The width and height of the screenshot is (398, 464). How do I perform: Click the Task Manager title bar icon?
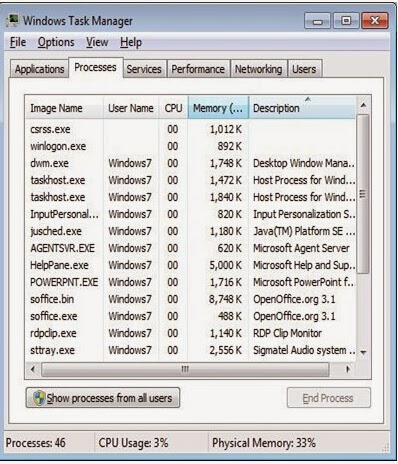pos(13,20)
